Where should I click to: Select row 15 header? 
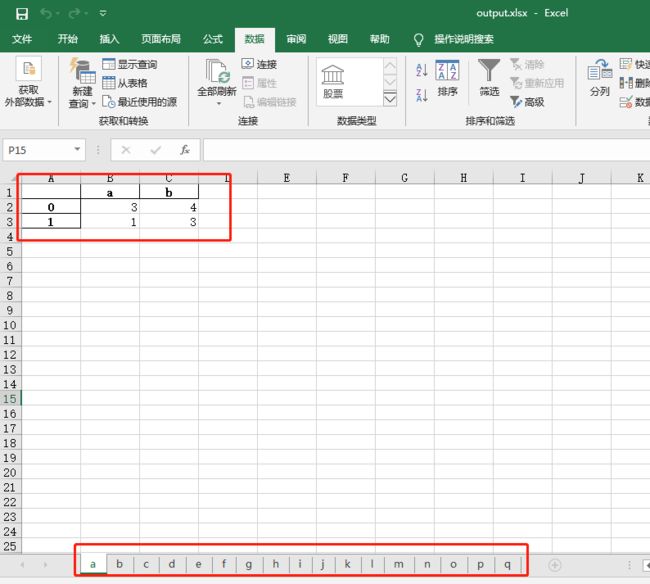[x=10, y=399]
